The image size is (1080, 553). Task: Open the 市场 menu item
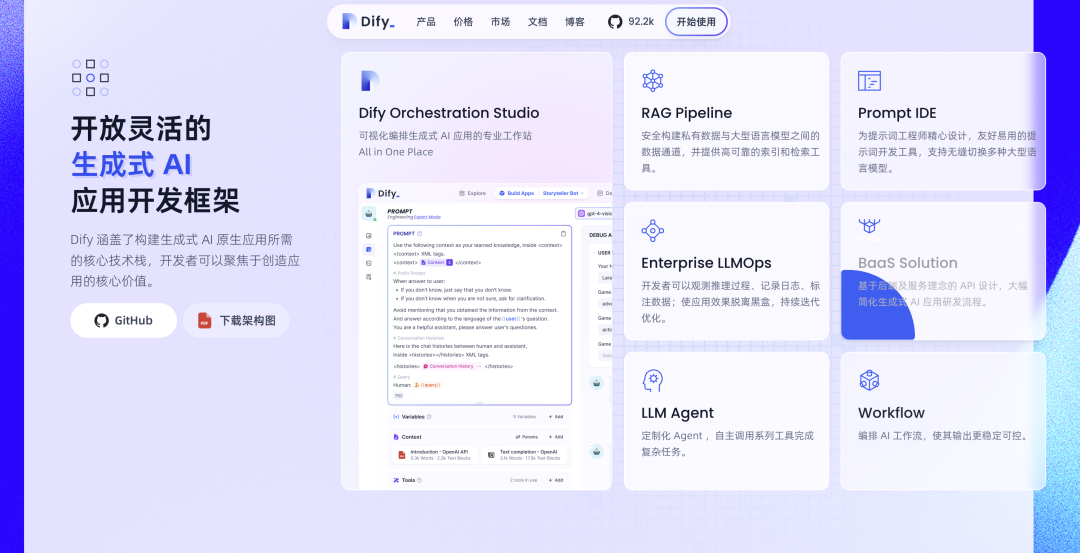pos(500,21)
